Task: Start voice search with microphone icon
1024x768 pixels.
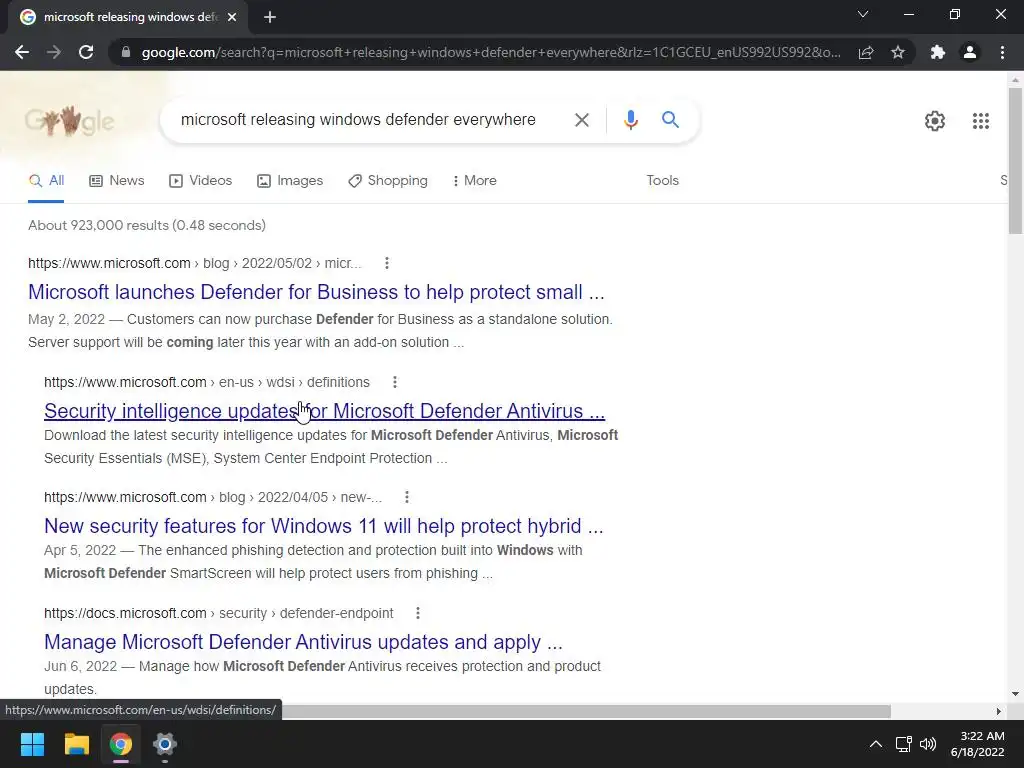Action: [630, 120]
